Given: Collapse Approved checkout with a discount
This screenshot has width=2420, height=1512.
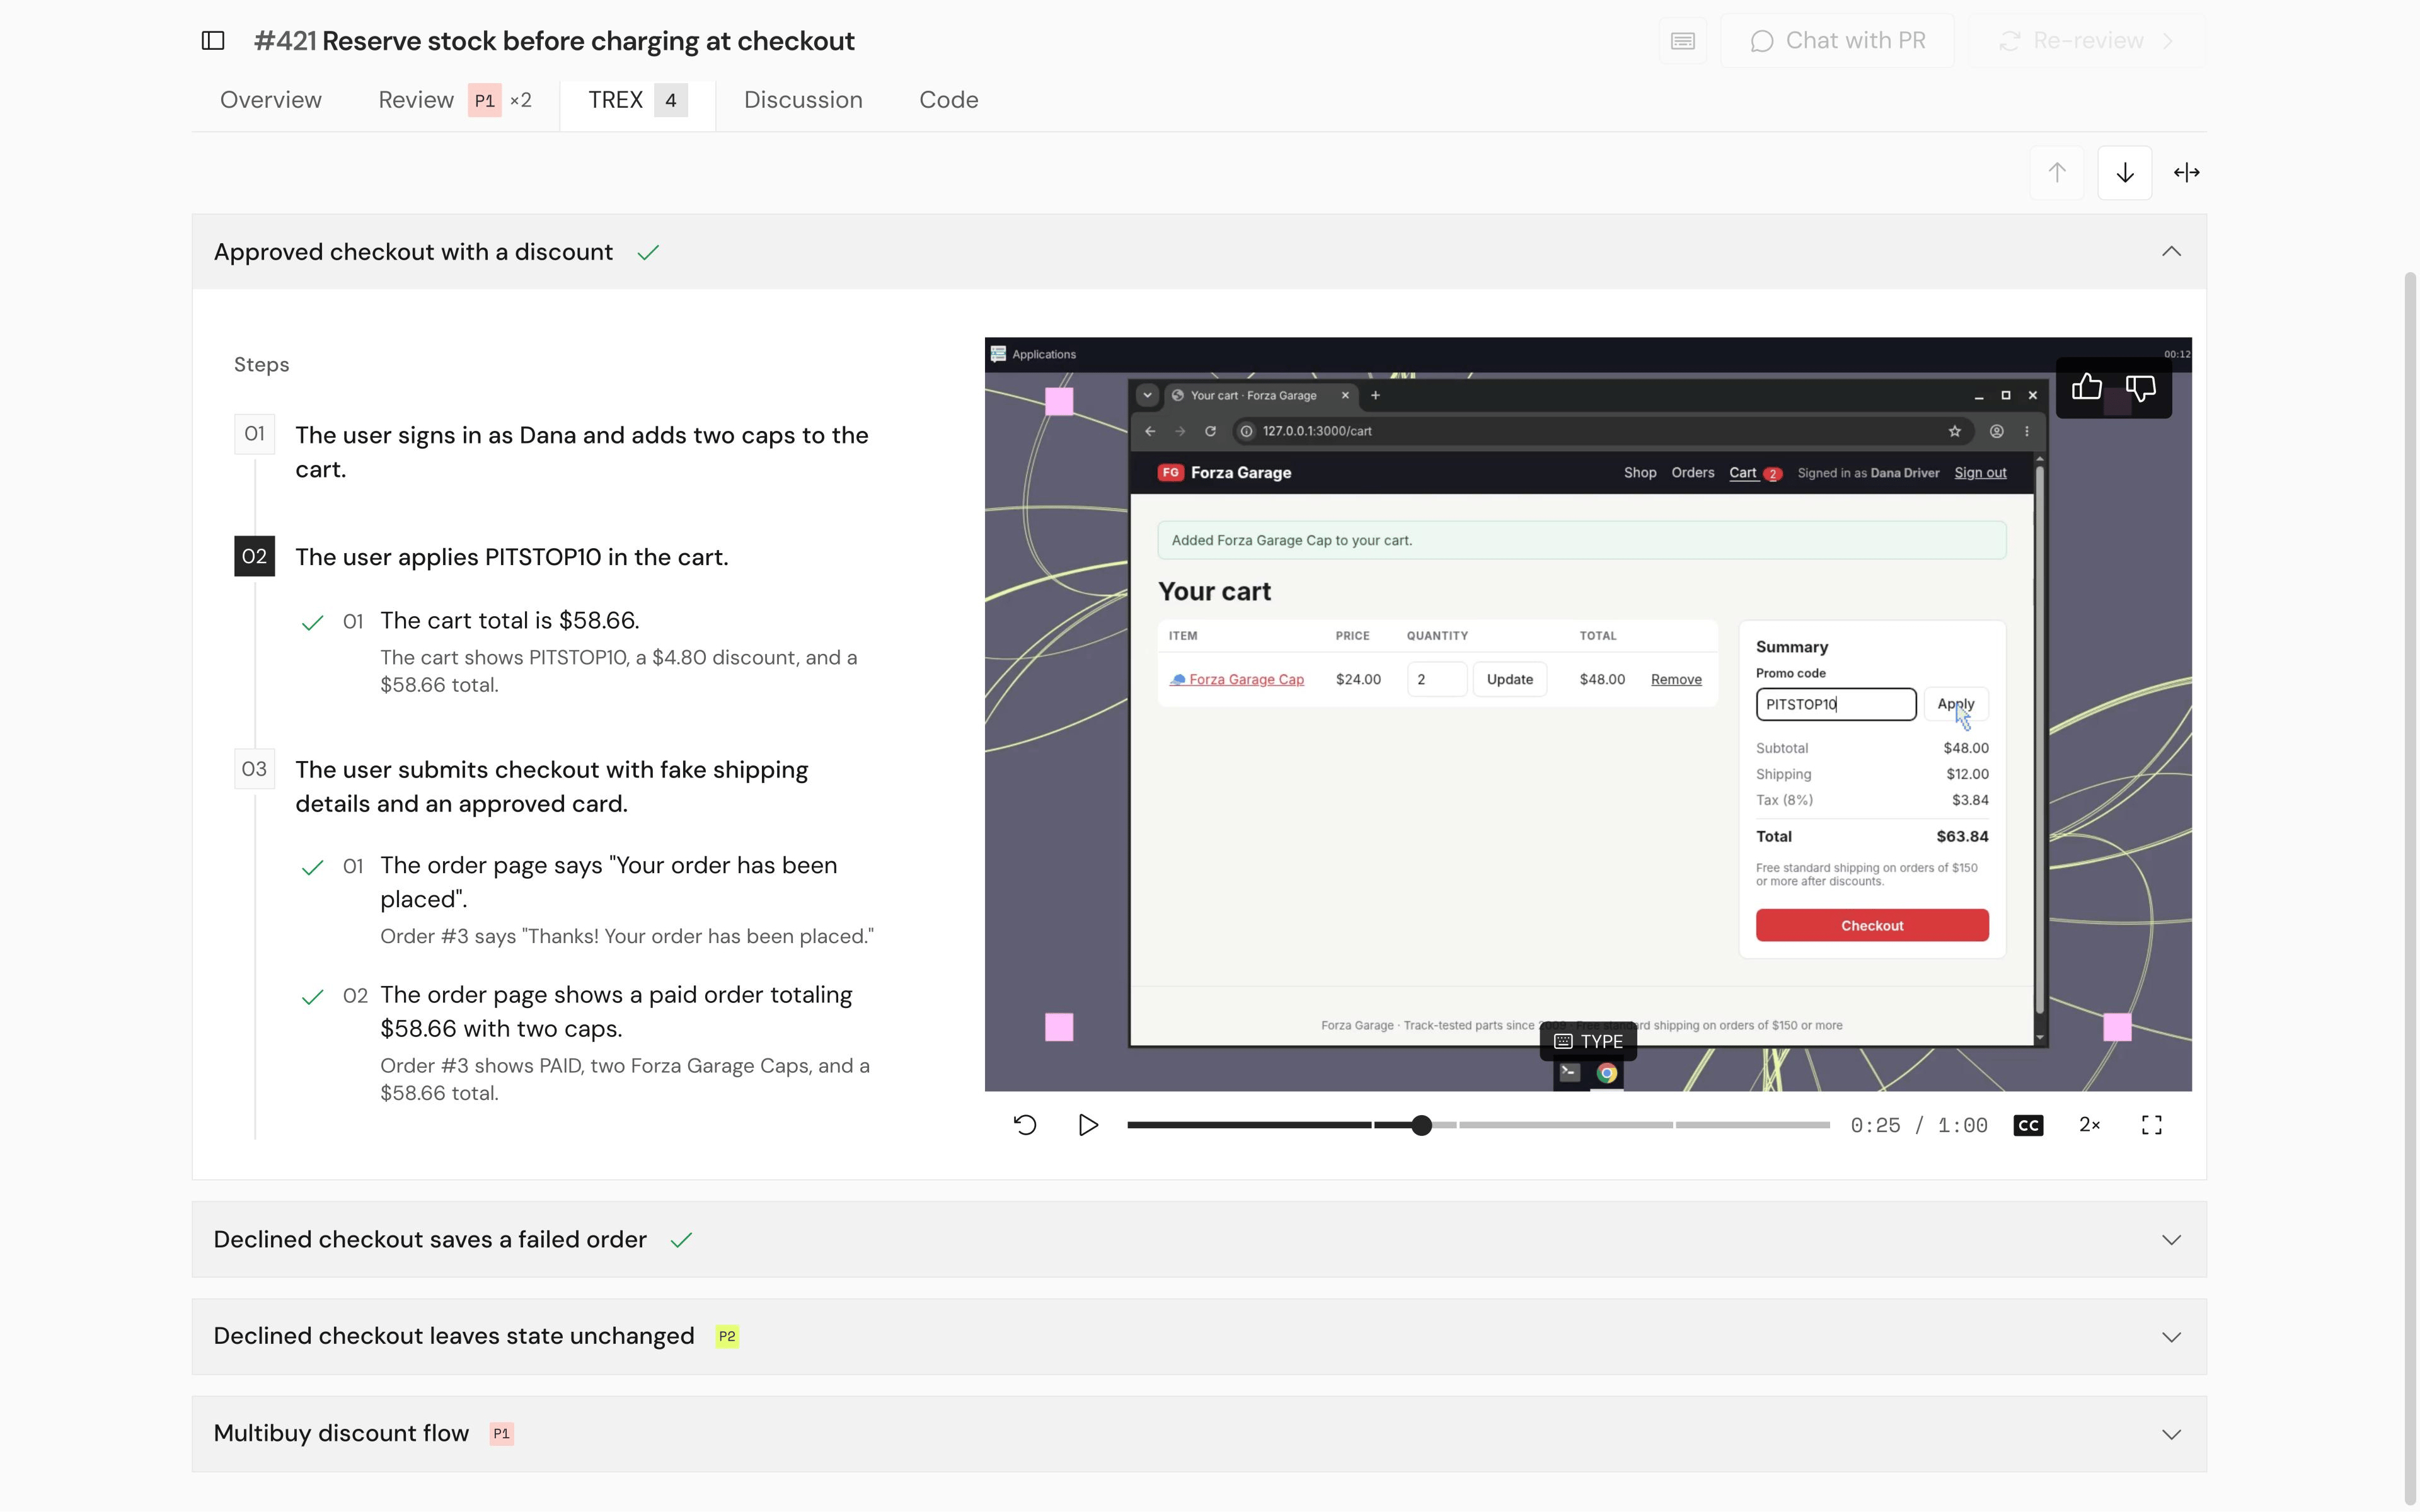Looking at the screenshot, I should [x=1199, y=252].
